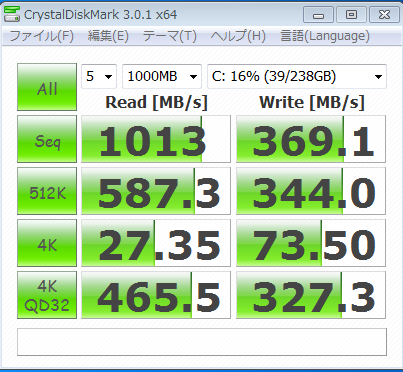Open the ファイル(F) menu

pos(42,36)
